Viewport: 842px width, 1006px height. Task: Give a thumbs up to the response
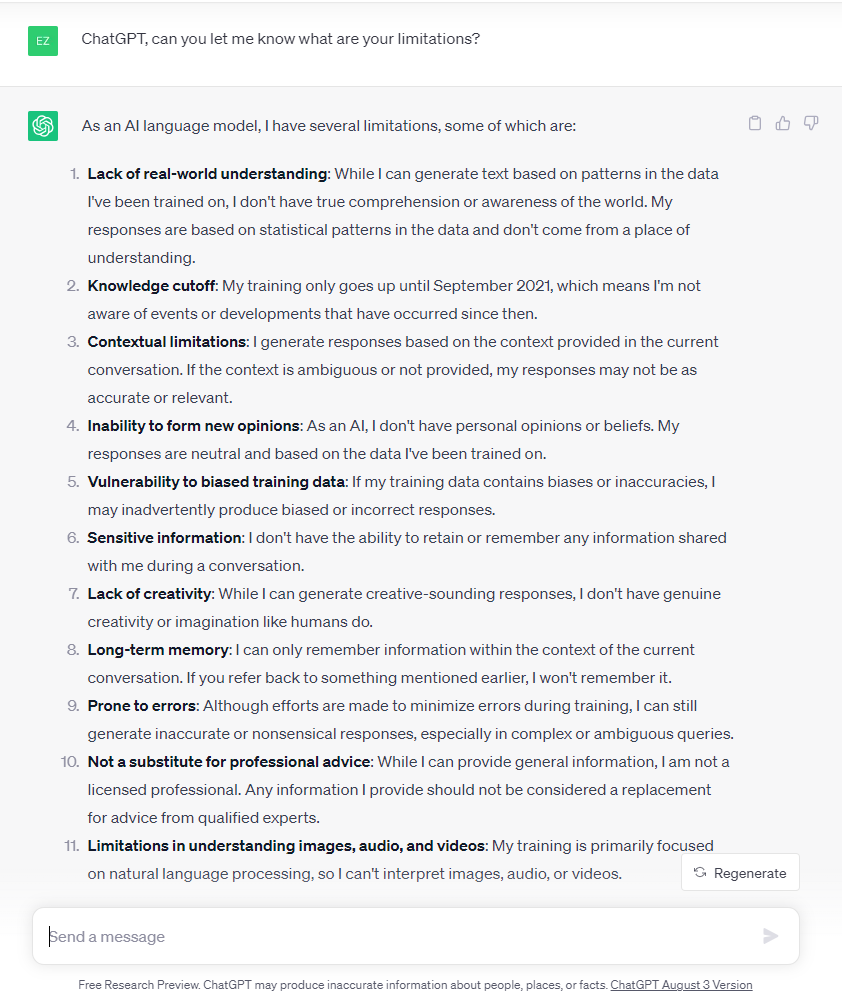point(783,122)
